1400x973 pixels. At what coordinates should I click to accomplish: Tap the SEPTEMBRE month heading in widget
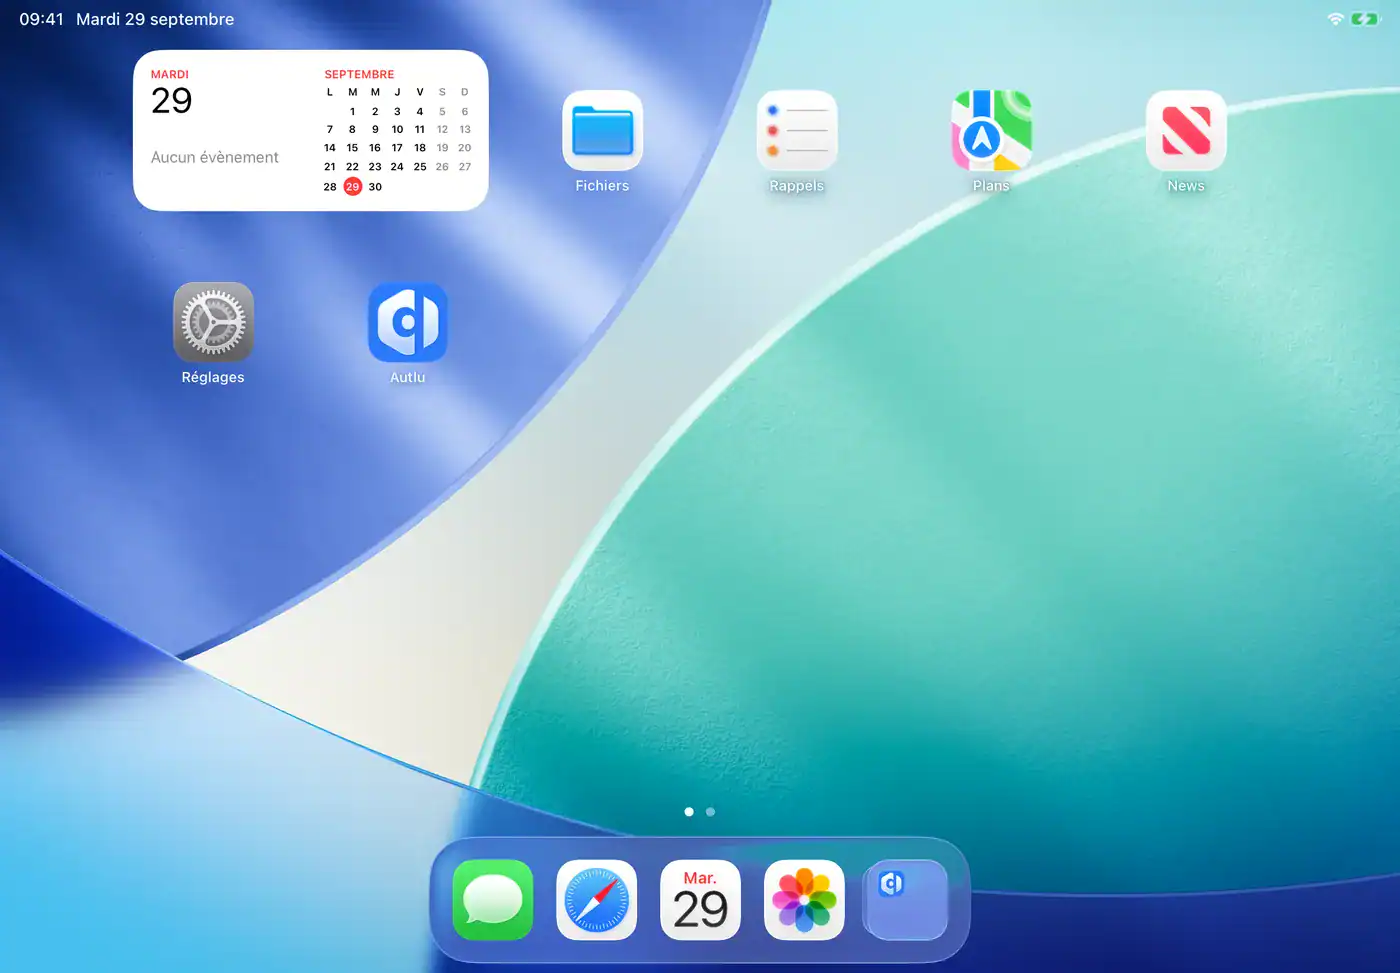click(x=359, y=74)
